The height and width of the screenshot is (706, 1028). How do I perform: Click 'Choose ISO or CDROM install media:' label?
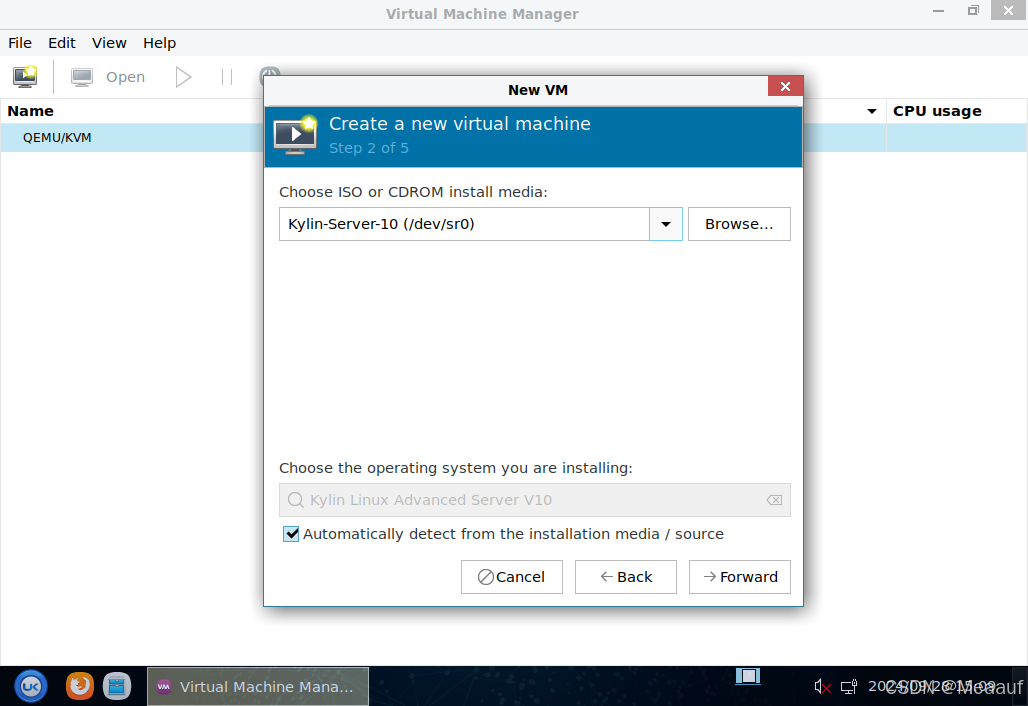pos(413,192)
